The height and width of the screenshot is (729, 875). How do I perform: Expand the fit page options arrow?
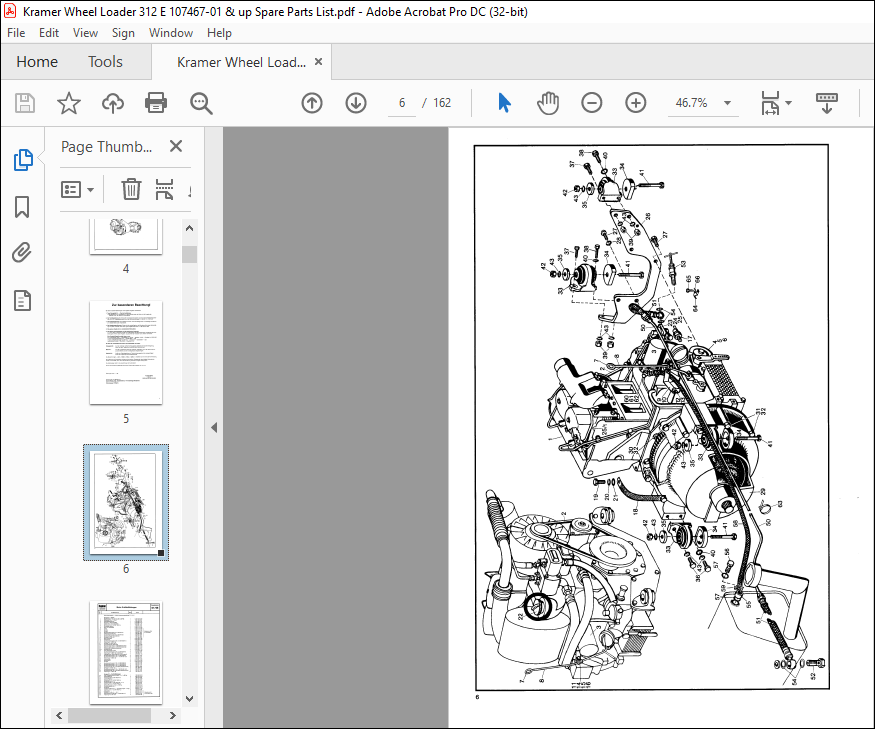(789, 103)
